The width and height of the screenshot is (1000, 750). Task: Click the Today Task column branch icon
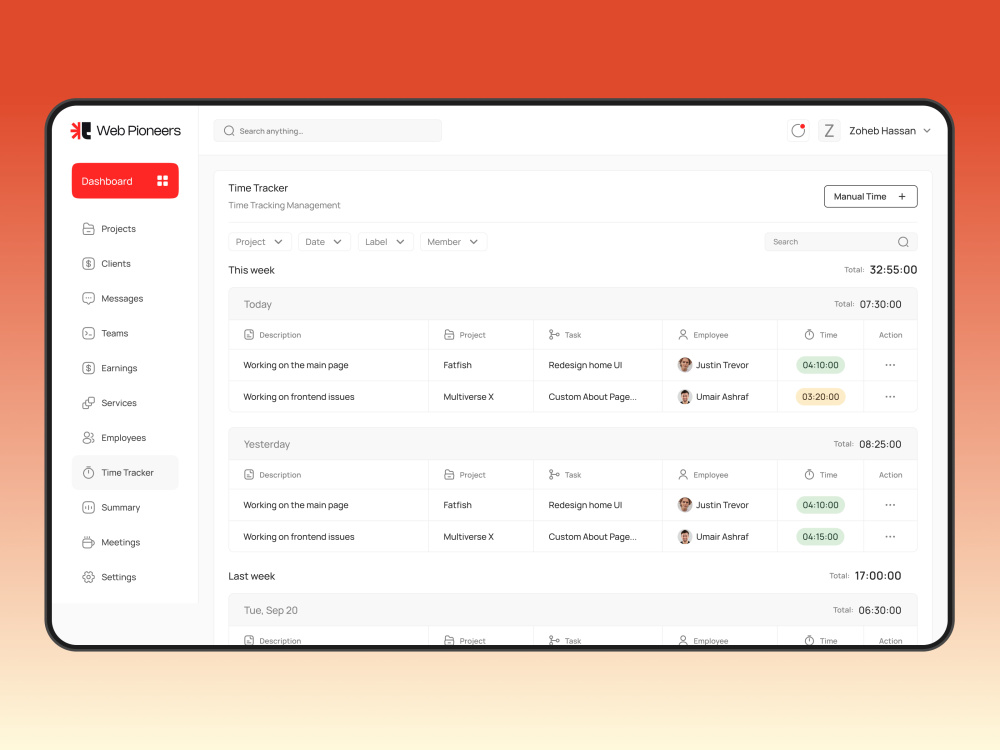(x=554, y=335)
